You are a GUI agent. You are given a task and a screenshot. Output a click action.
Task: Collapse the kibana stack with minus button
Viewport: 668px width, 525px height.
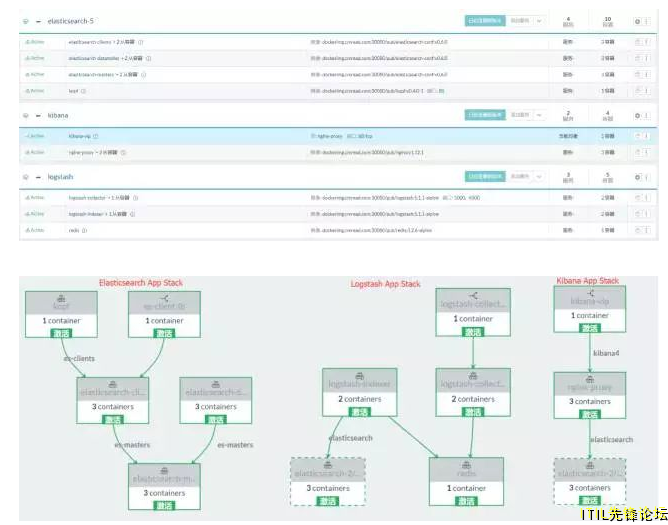[38, 115]
